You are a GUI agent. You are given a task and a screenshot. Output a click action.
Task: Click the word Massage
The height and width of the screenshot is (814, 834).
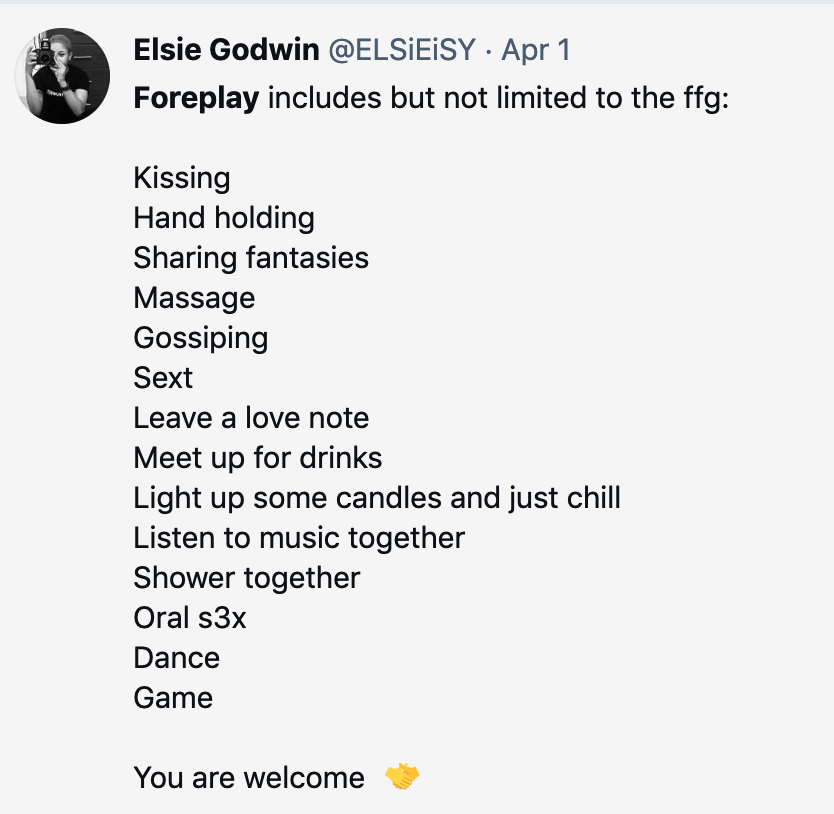(x=194, y=298)
